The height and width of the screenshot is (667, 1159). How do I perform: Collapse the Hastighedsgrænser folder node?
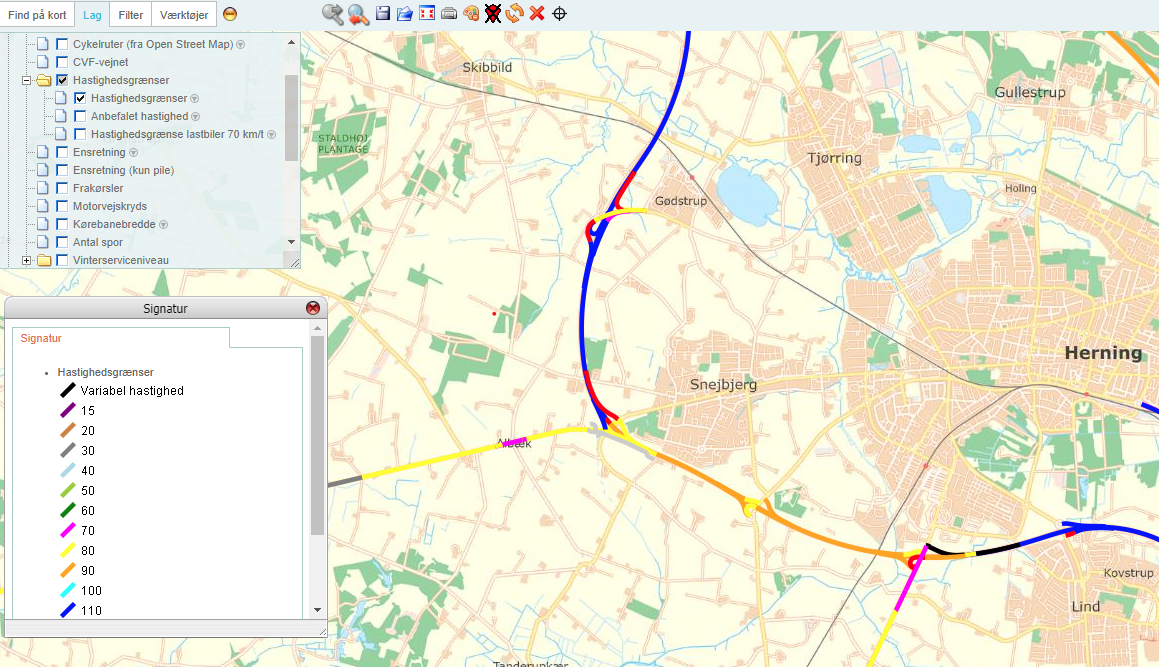[x=26, y=80]
